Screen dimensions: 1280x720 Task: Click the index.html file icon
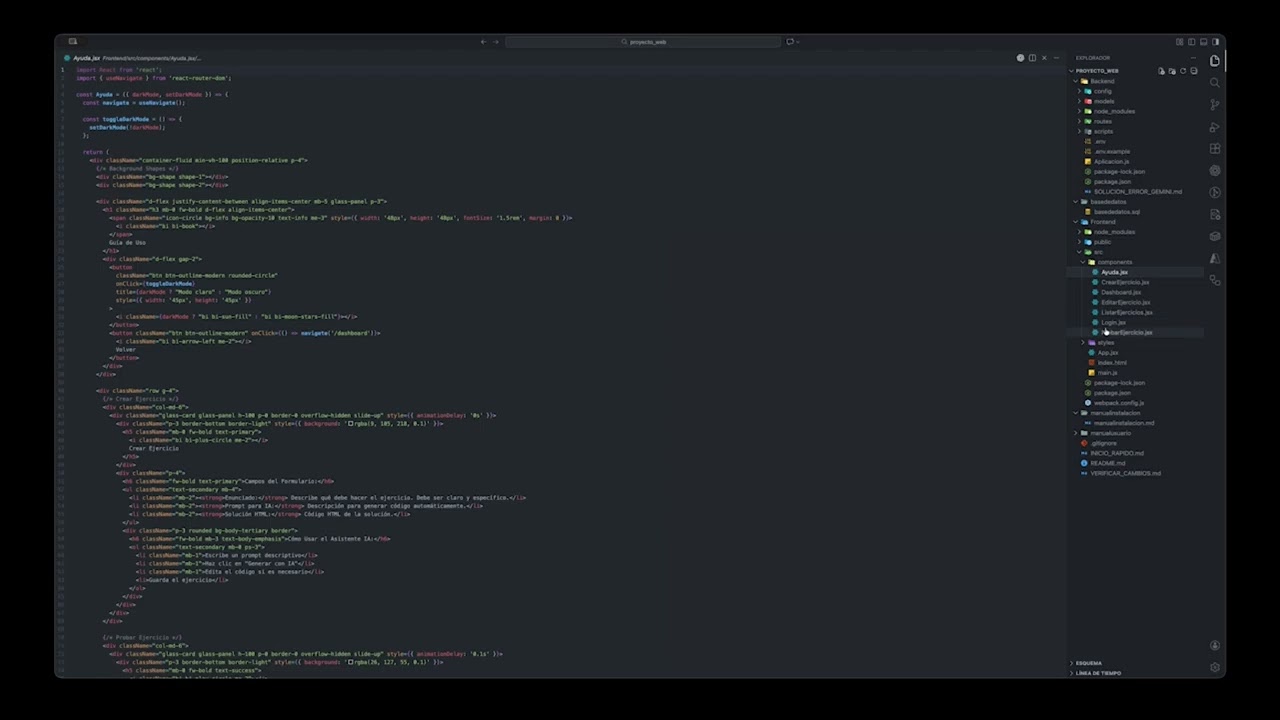tap(1092, 362)
